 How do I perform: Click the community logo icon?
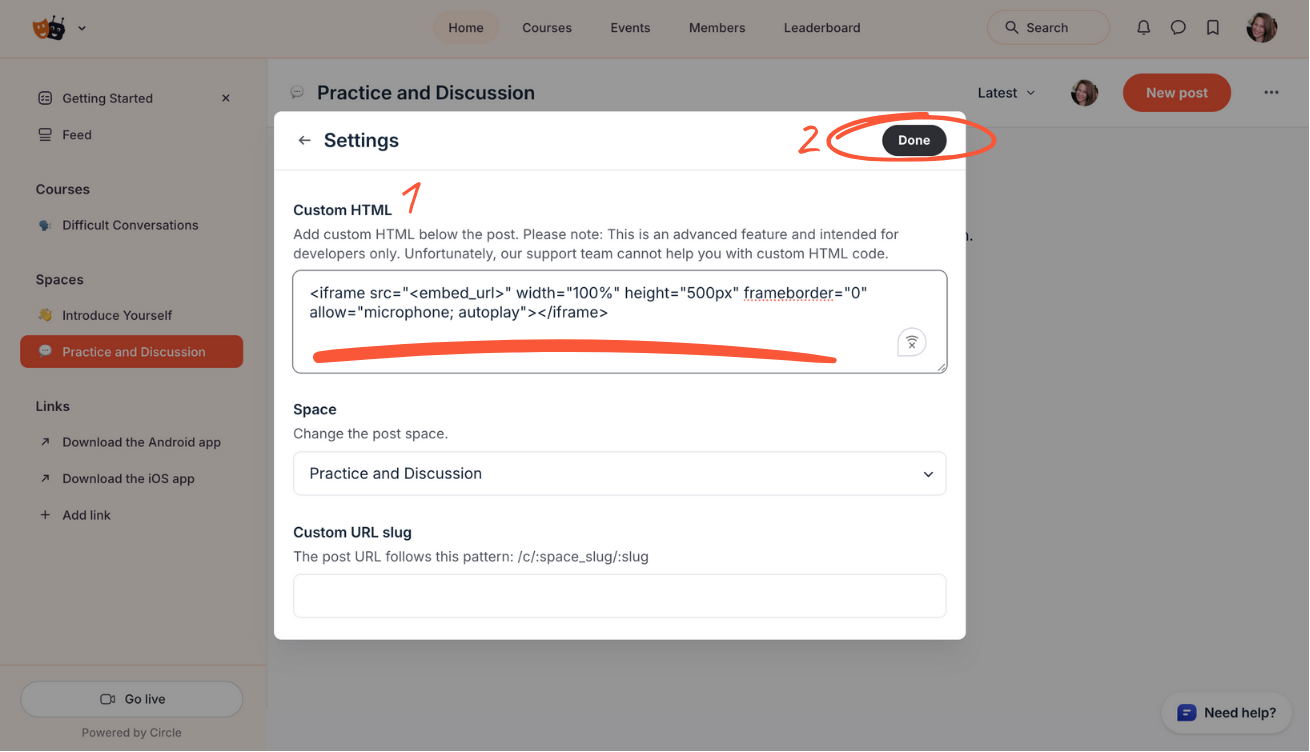tap(49, 28)
